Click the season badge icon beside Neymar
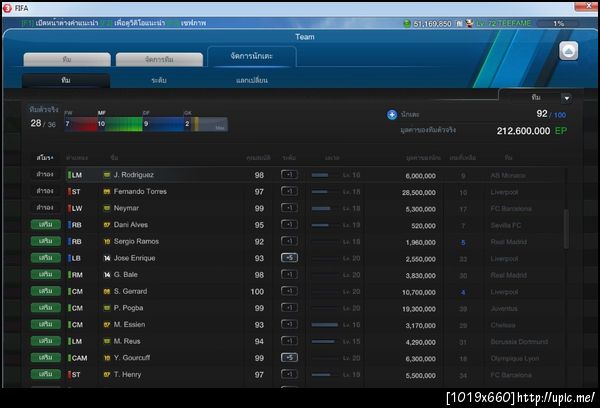Viewport: 600px width, 408px height. (107, 208)
